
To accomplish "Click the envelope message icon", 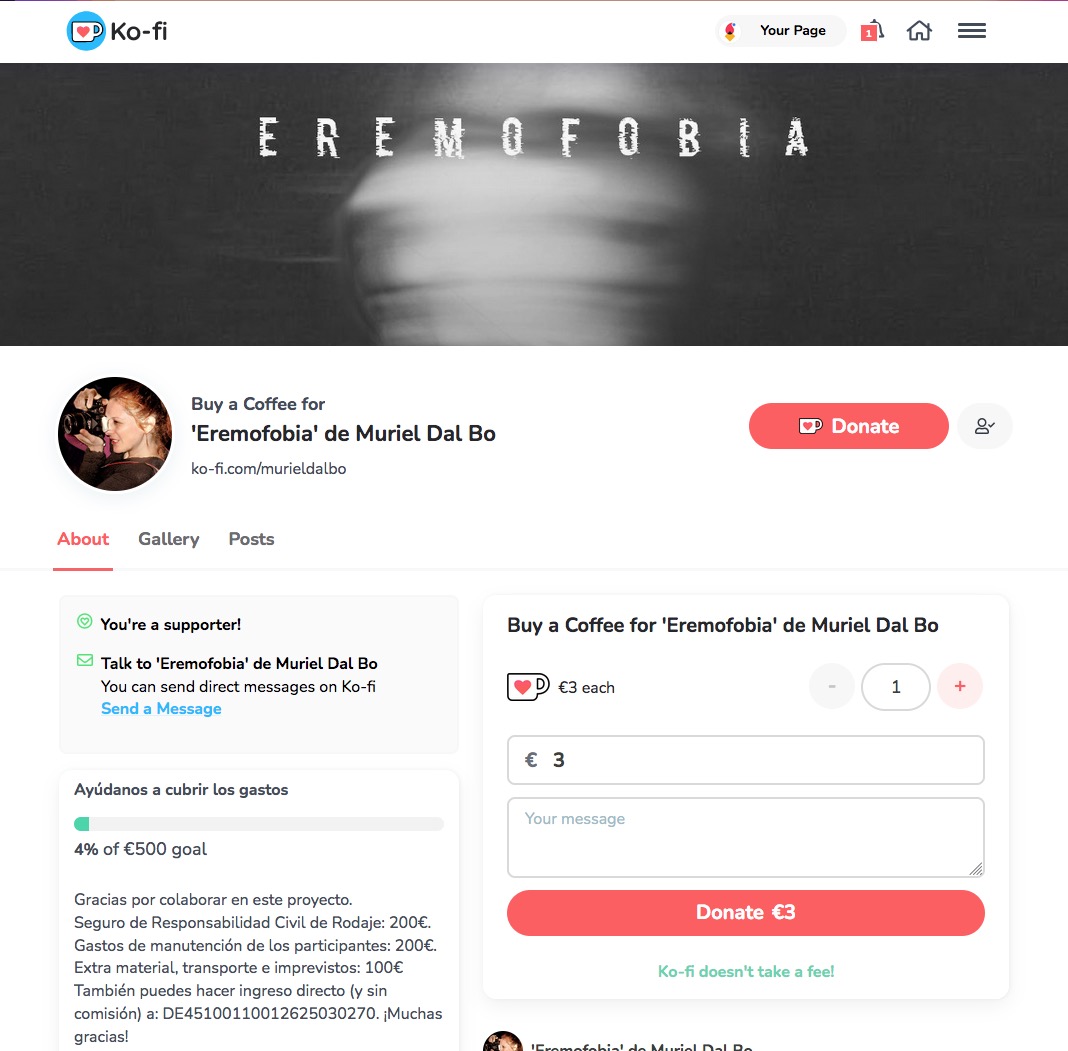I will click(x=84, y=660).
